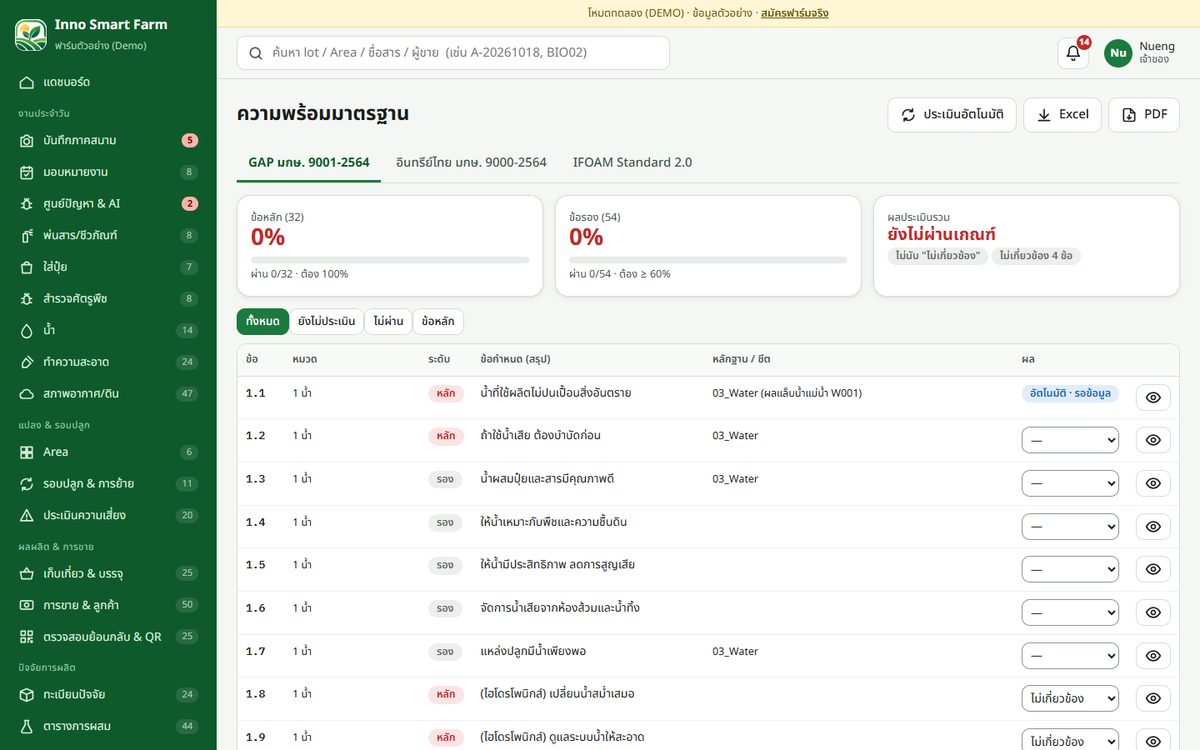This screenshot has height=750, width=1200.
Task: Open มอบหมายงาน calendar icon in sidebar
Action: [x=27, y=172]
